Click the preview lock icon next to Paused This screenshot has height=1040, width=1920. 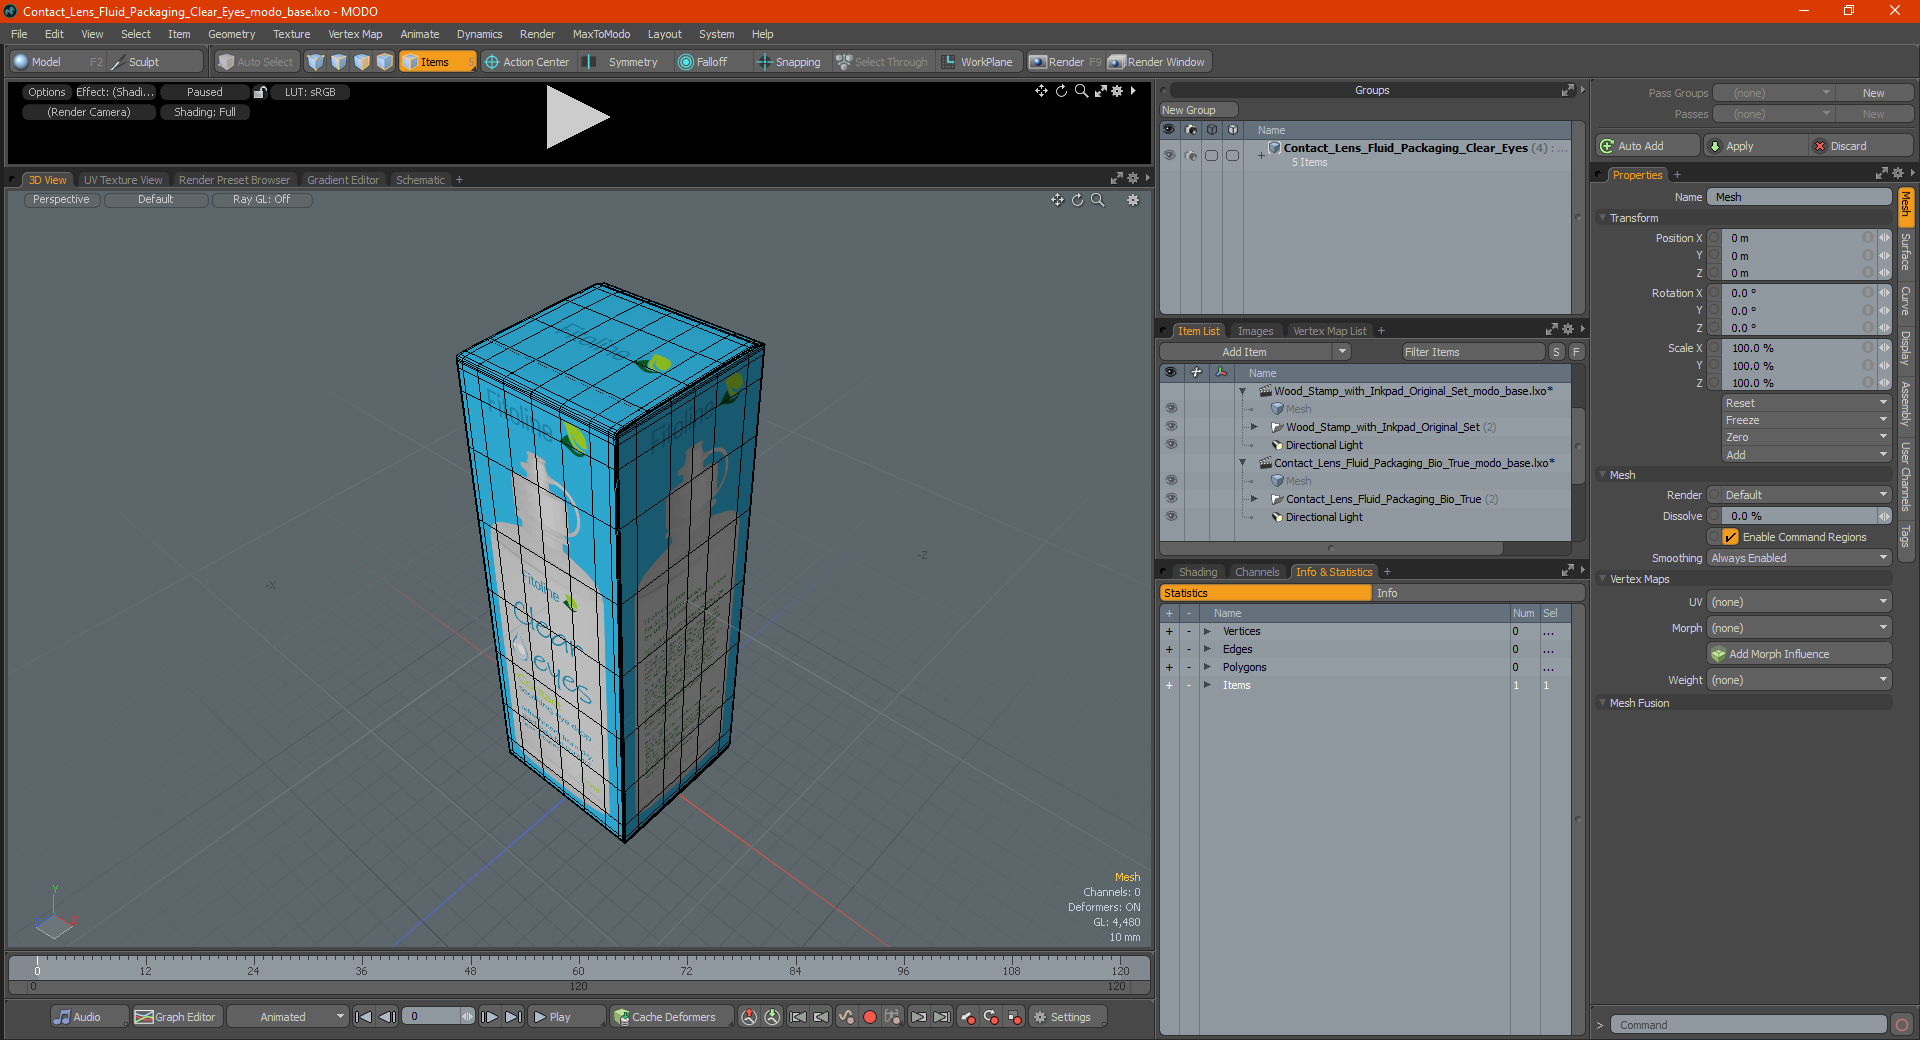click(260, 92)
